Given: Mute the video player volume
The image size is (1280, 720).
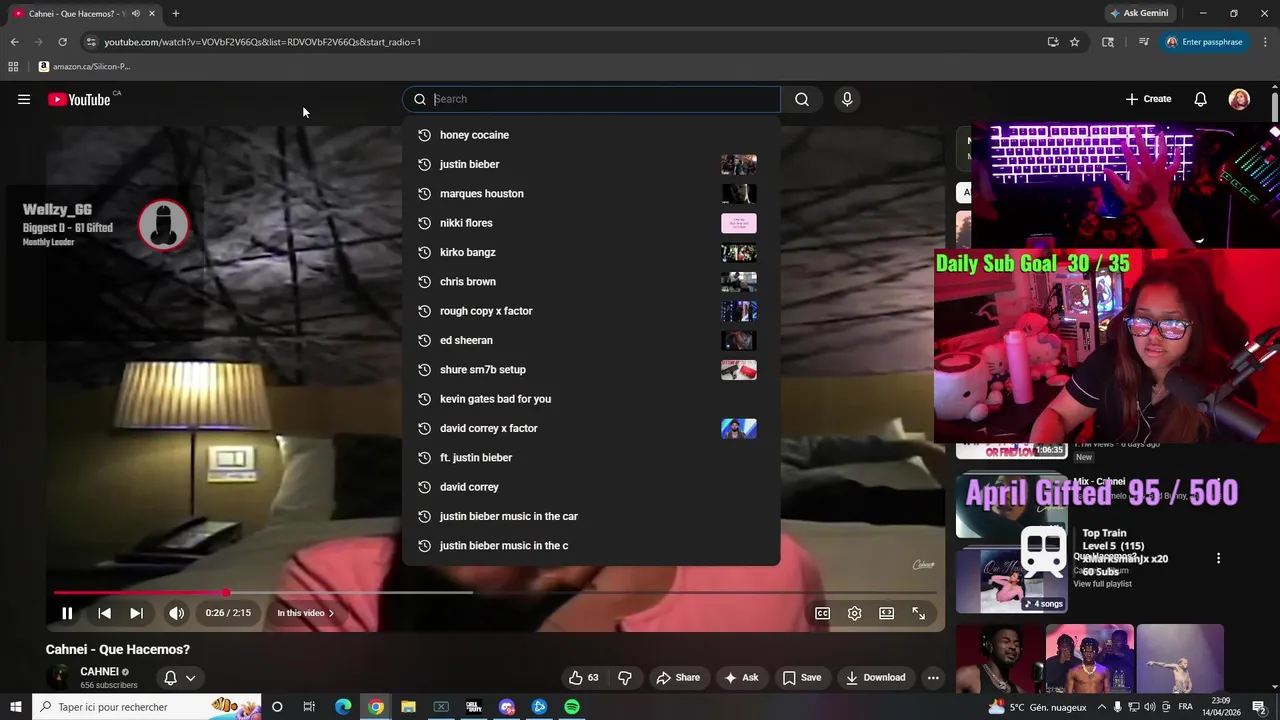Looking at the screenshot, I should [x=176, y=613].
